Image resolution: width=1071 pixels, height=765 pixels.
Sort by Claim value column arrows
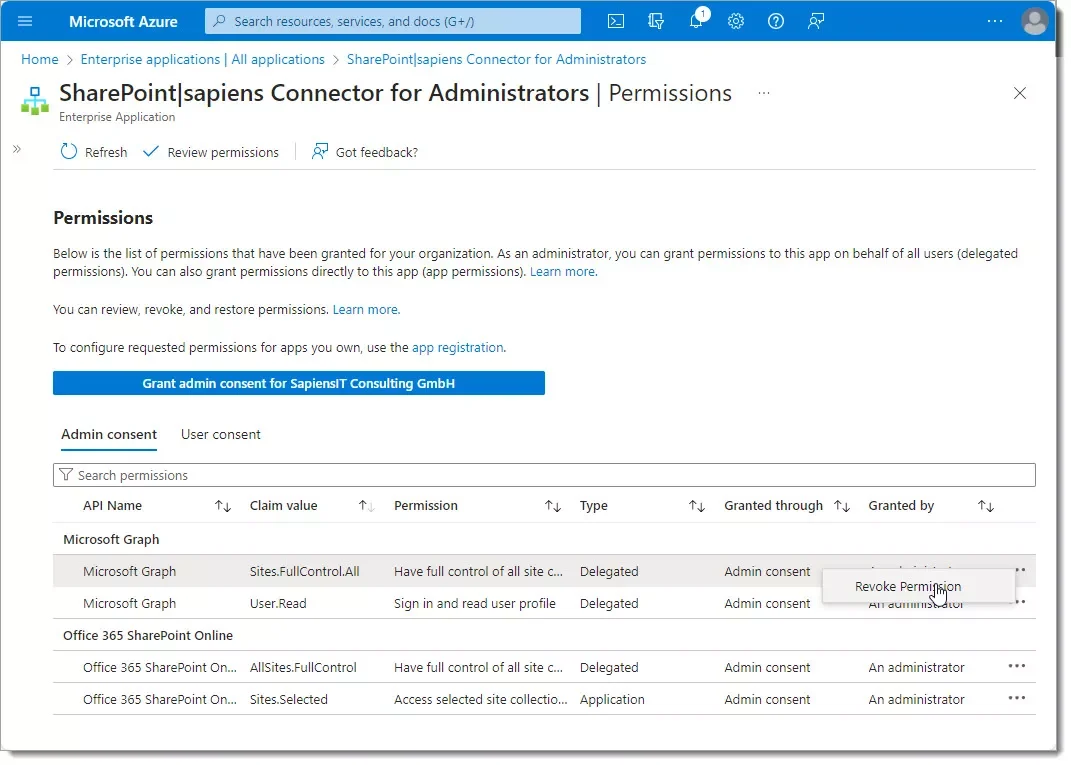(x=367, y=506)
